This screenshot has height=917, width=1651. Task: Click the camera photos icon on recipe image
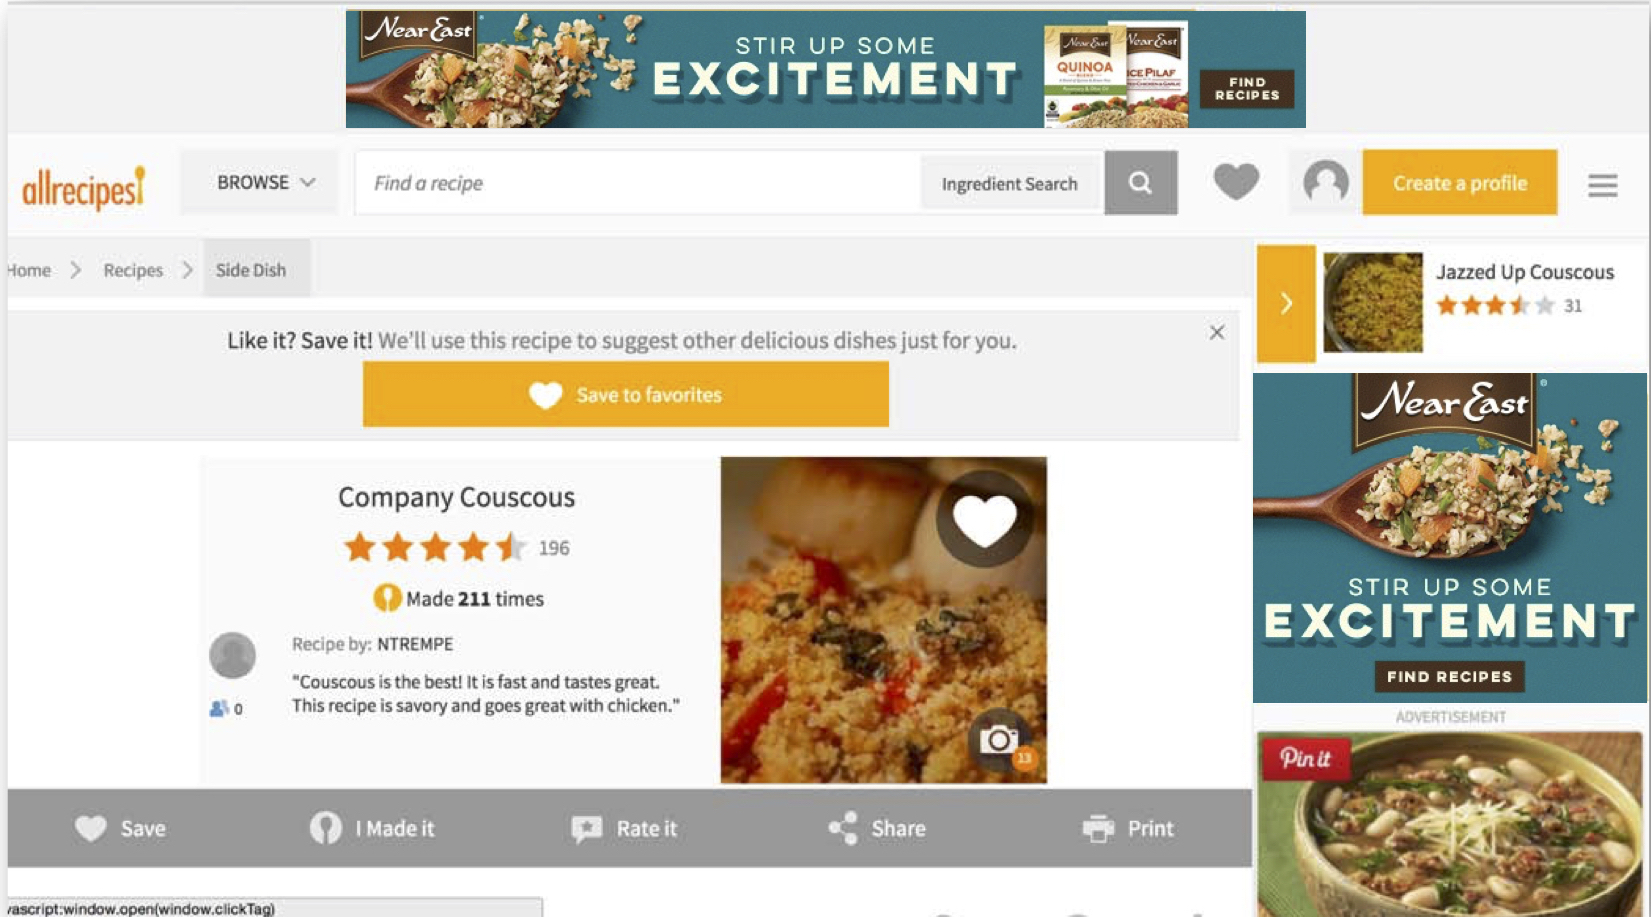tap(999, 740)
